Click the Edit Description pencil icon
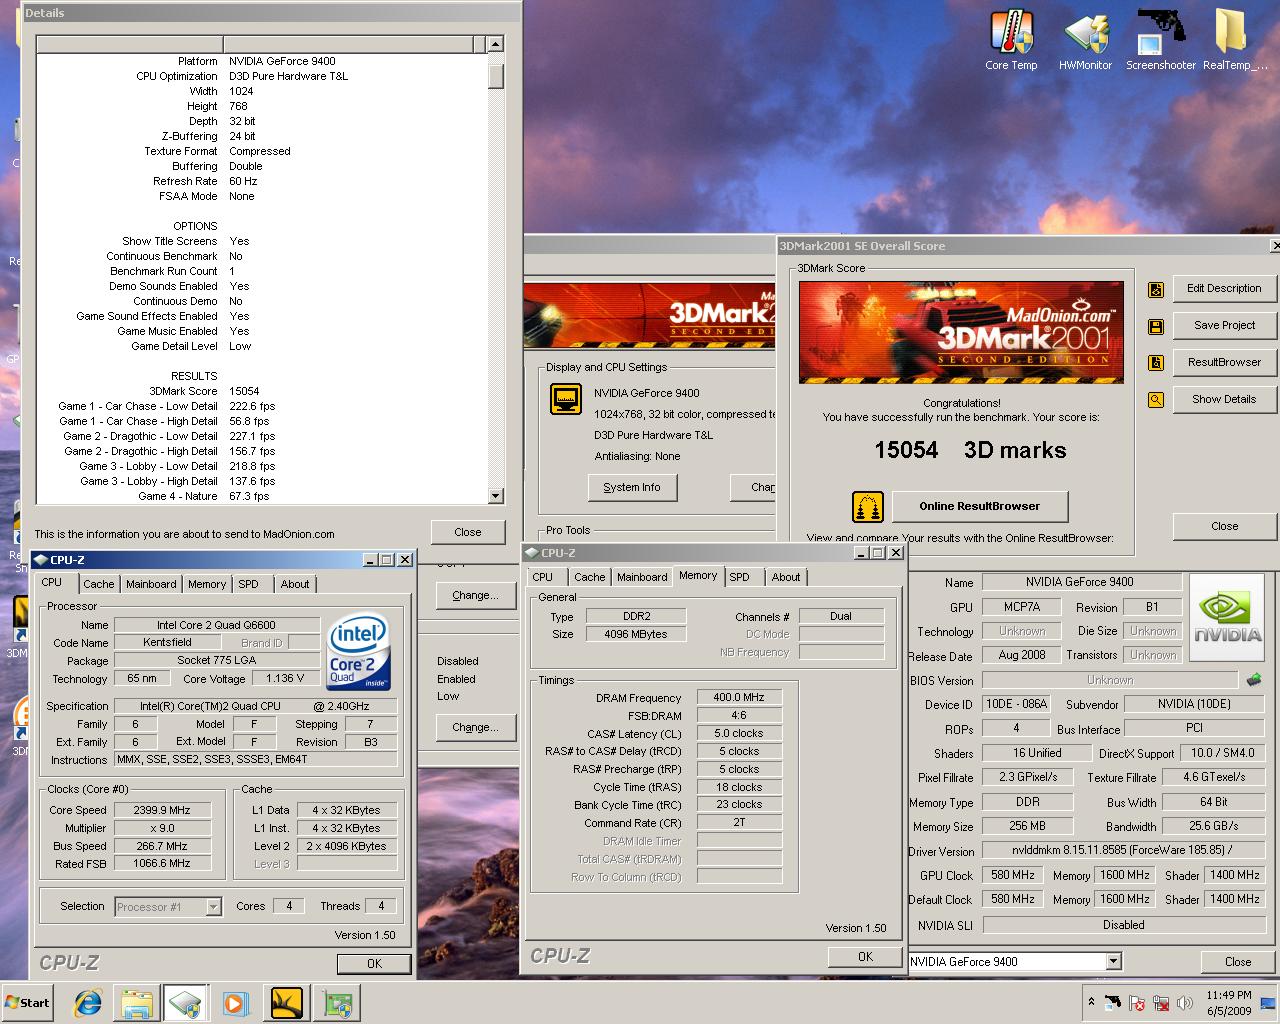 click(x=1156, y=290)
